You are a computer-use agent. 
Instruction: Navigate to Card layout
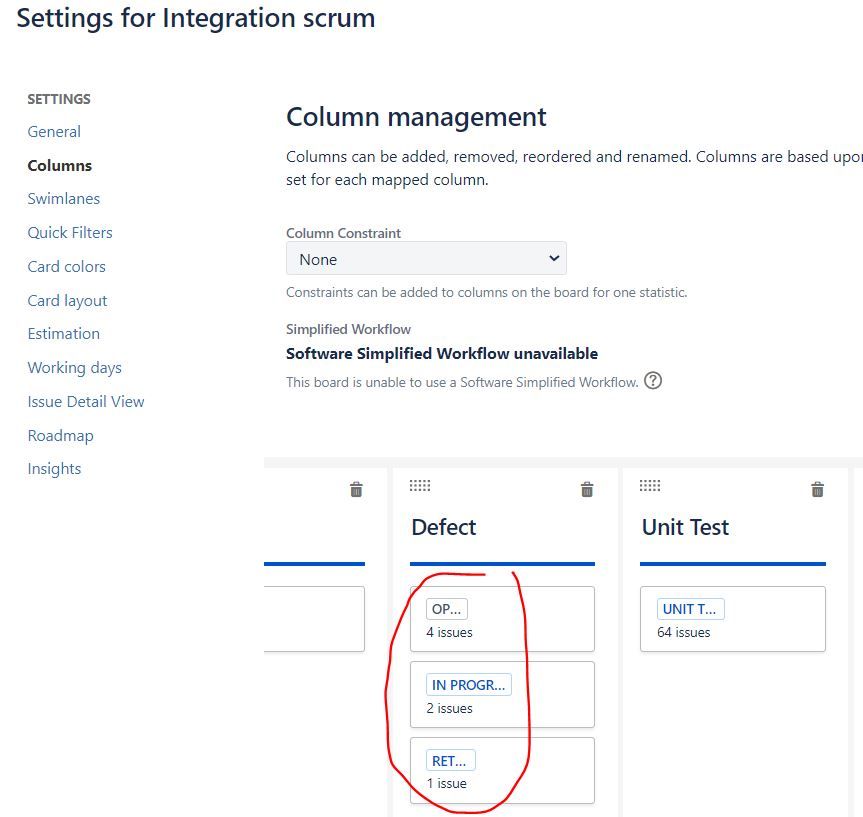click(x=67, y=301)
